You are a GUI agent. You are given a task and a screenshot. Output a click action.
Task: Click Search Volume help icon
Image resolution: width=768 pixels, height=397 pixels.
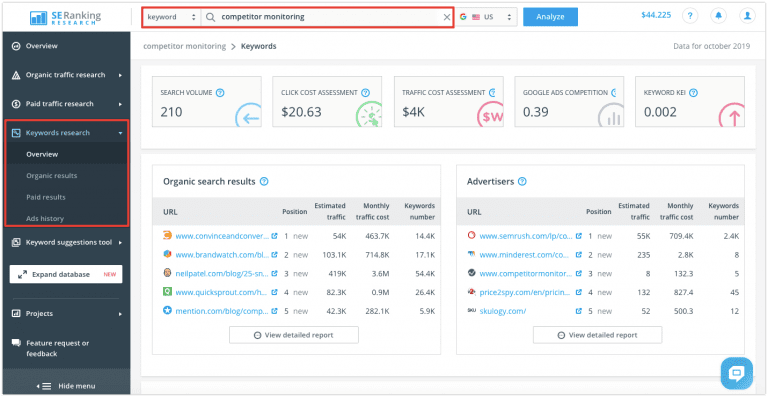click(220, 93)
